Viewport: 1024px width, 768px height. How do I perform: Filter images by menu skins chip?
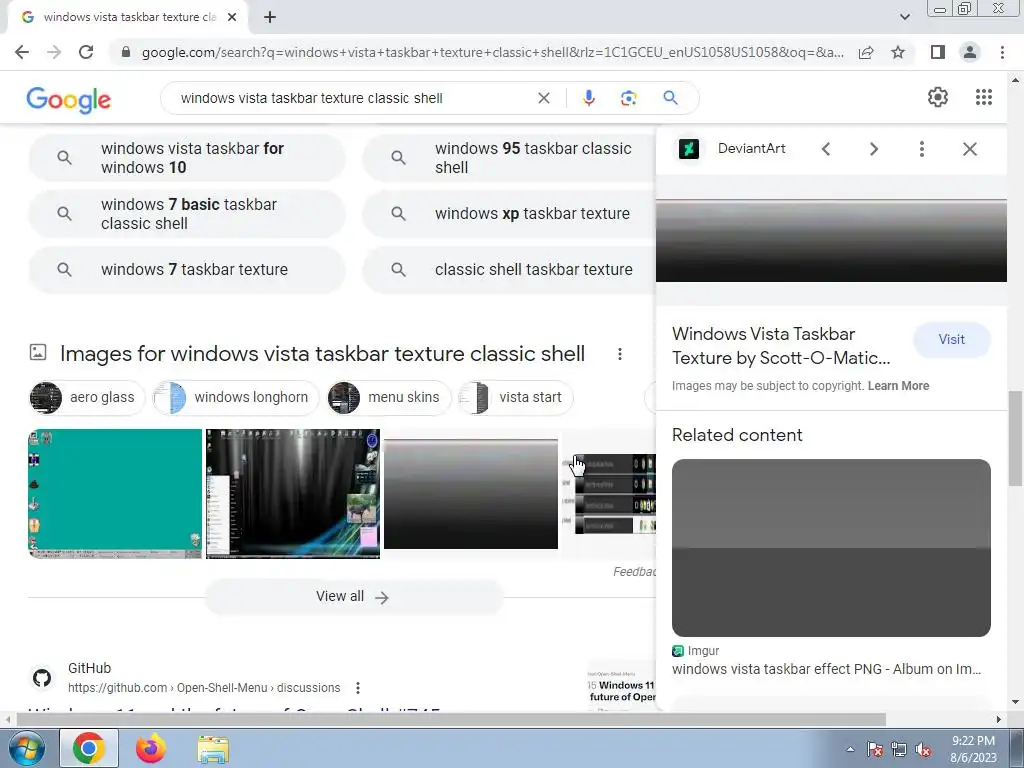(x=389, y=397)
